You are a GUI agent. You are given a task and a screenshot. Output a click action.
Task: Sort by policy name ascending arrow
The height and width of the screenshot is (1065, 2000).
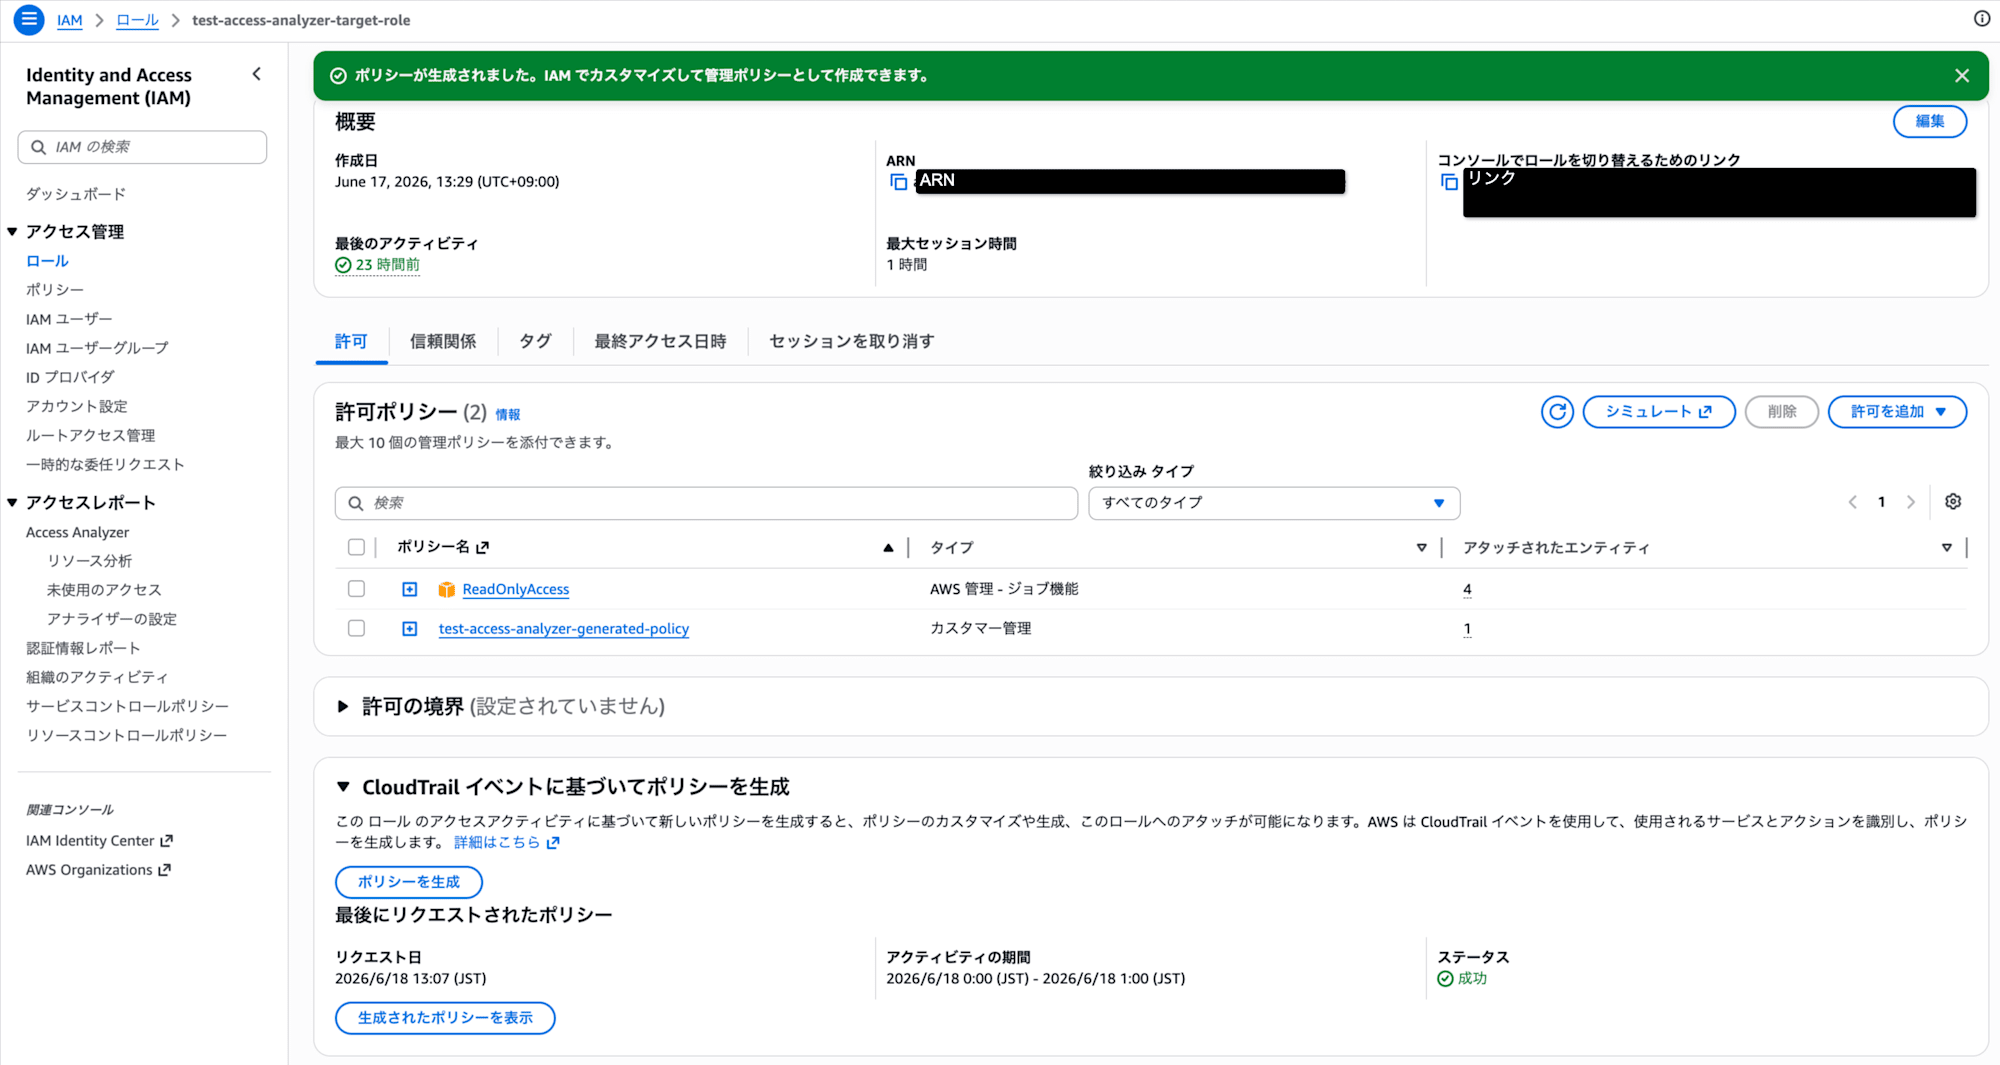[888, 548]
